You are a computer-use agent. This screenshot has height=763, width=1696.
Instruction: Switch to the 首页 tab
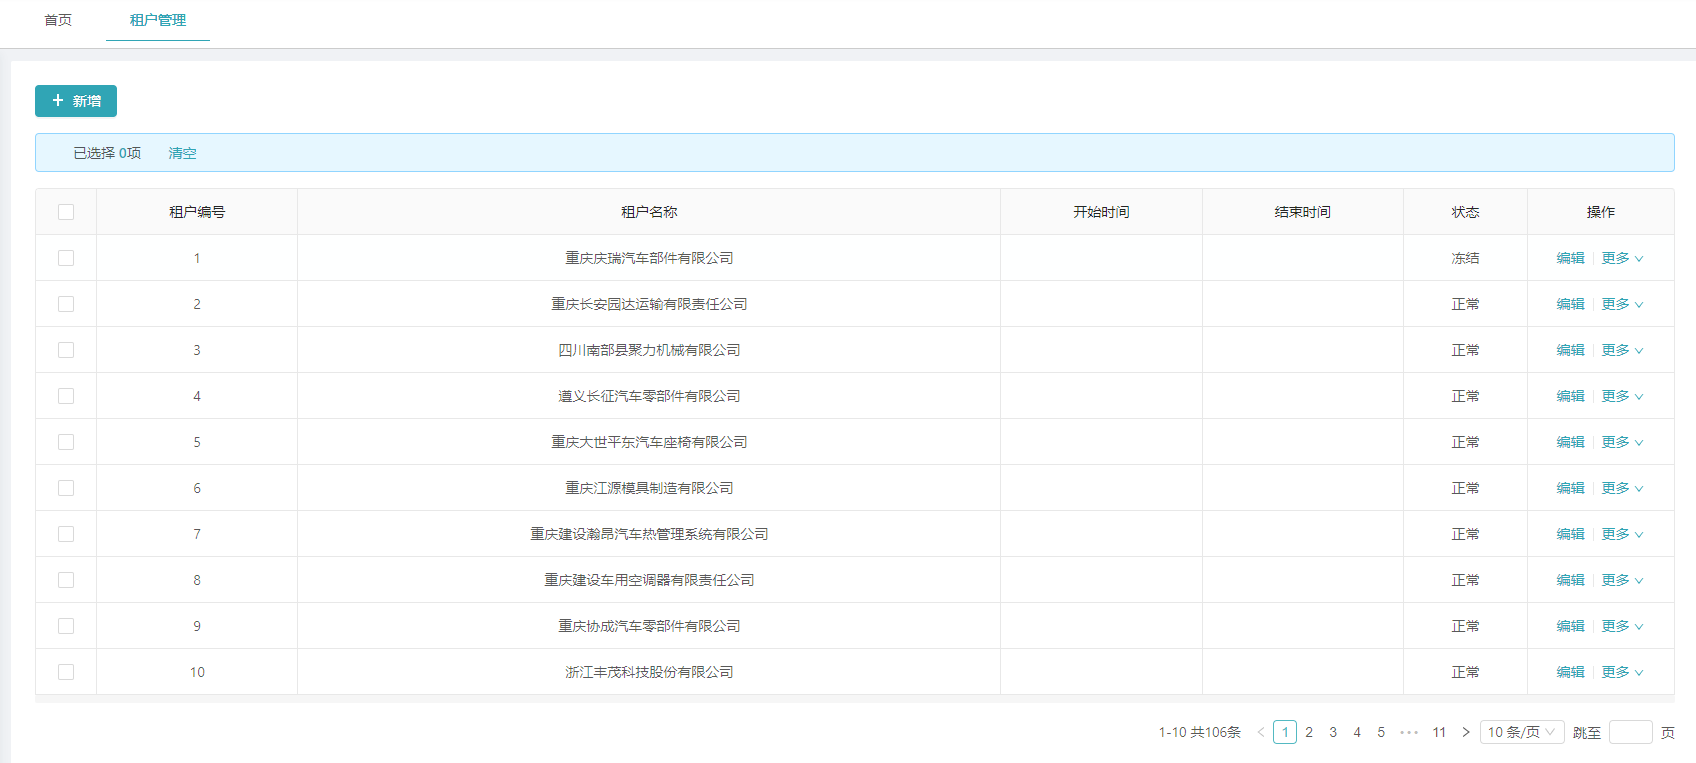(58, 20)
